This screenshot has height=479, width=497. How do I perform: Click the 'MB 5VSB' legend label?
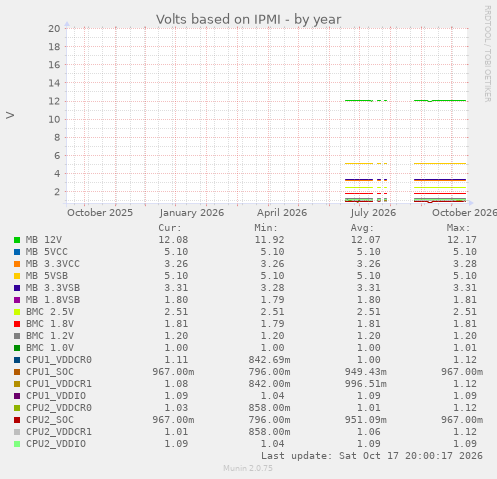coord(47,276)
